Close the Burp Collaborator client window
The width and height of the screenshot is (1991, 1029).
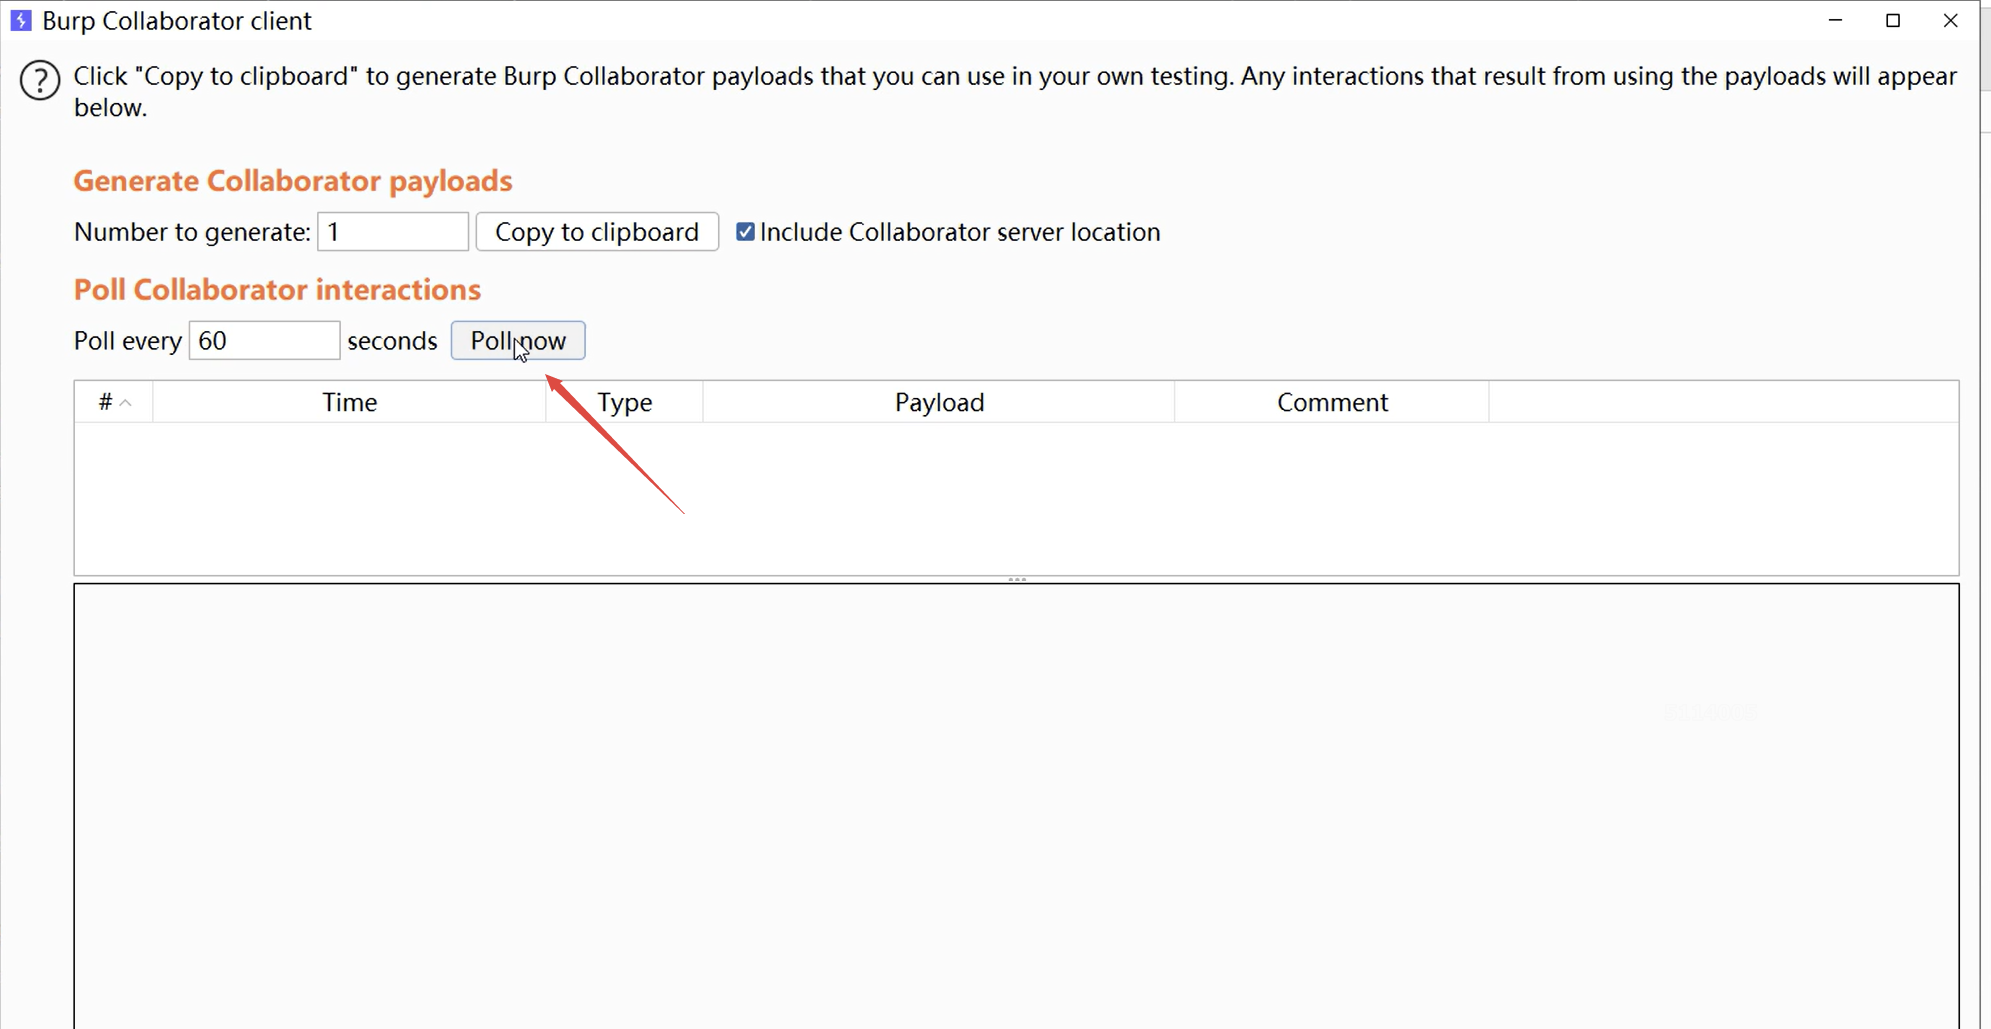click(x=1950, y=20)
